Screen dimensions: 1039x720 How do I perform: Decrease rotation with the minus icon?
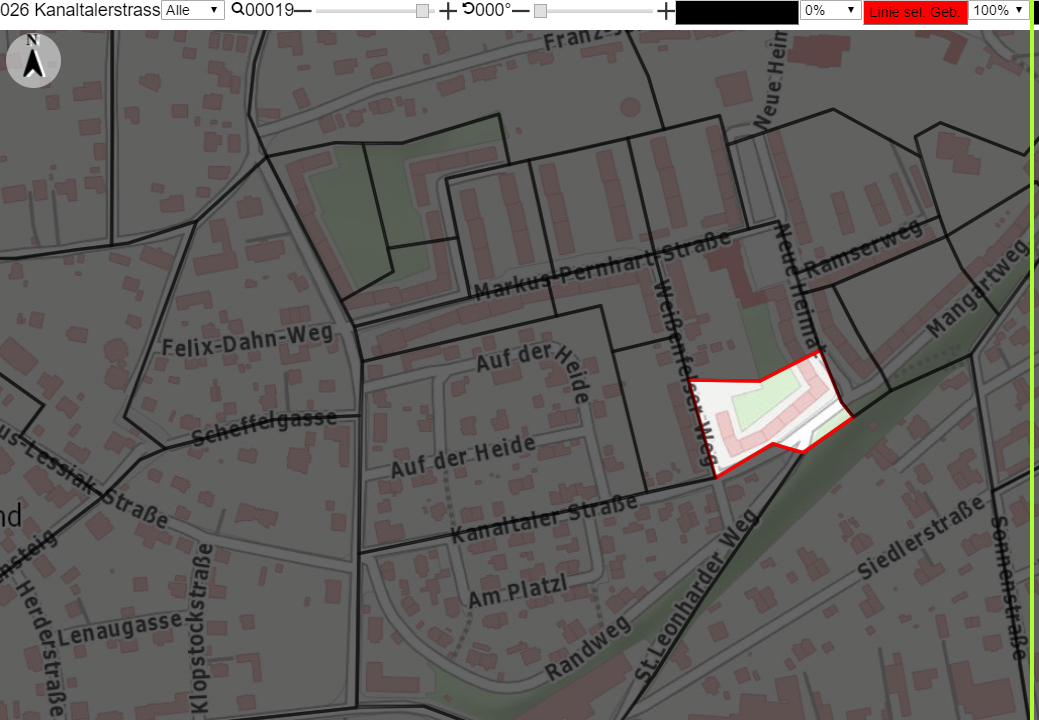point(521,11)
